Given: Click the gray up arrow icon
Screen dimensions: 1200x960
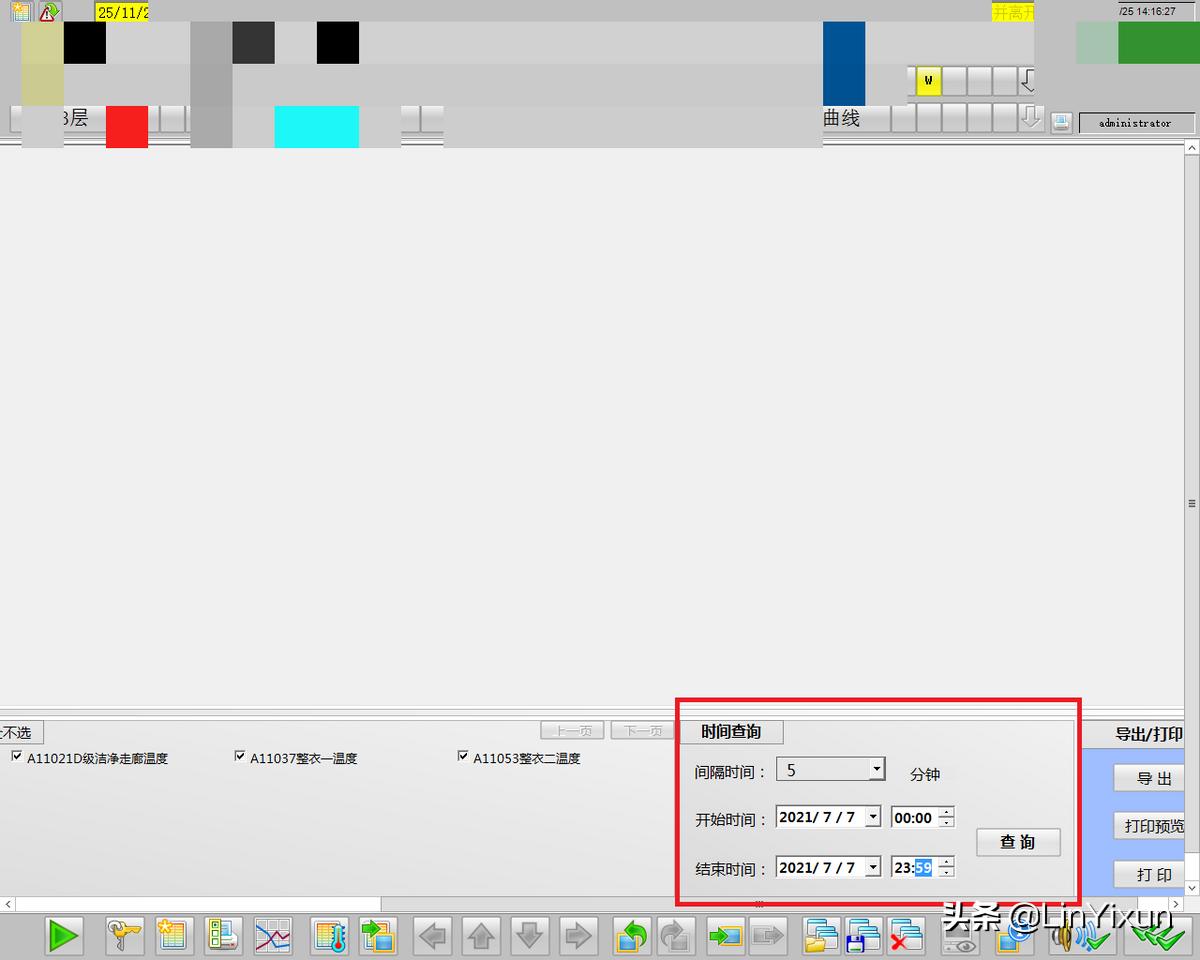Looking at the screenshot, I should (x=482, y=936).
